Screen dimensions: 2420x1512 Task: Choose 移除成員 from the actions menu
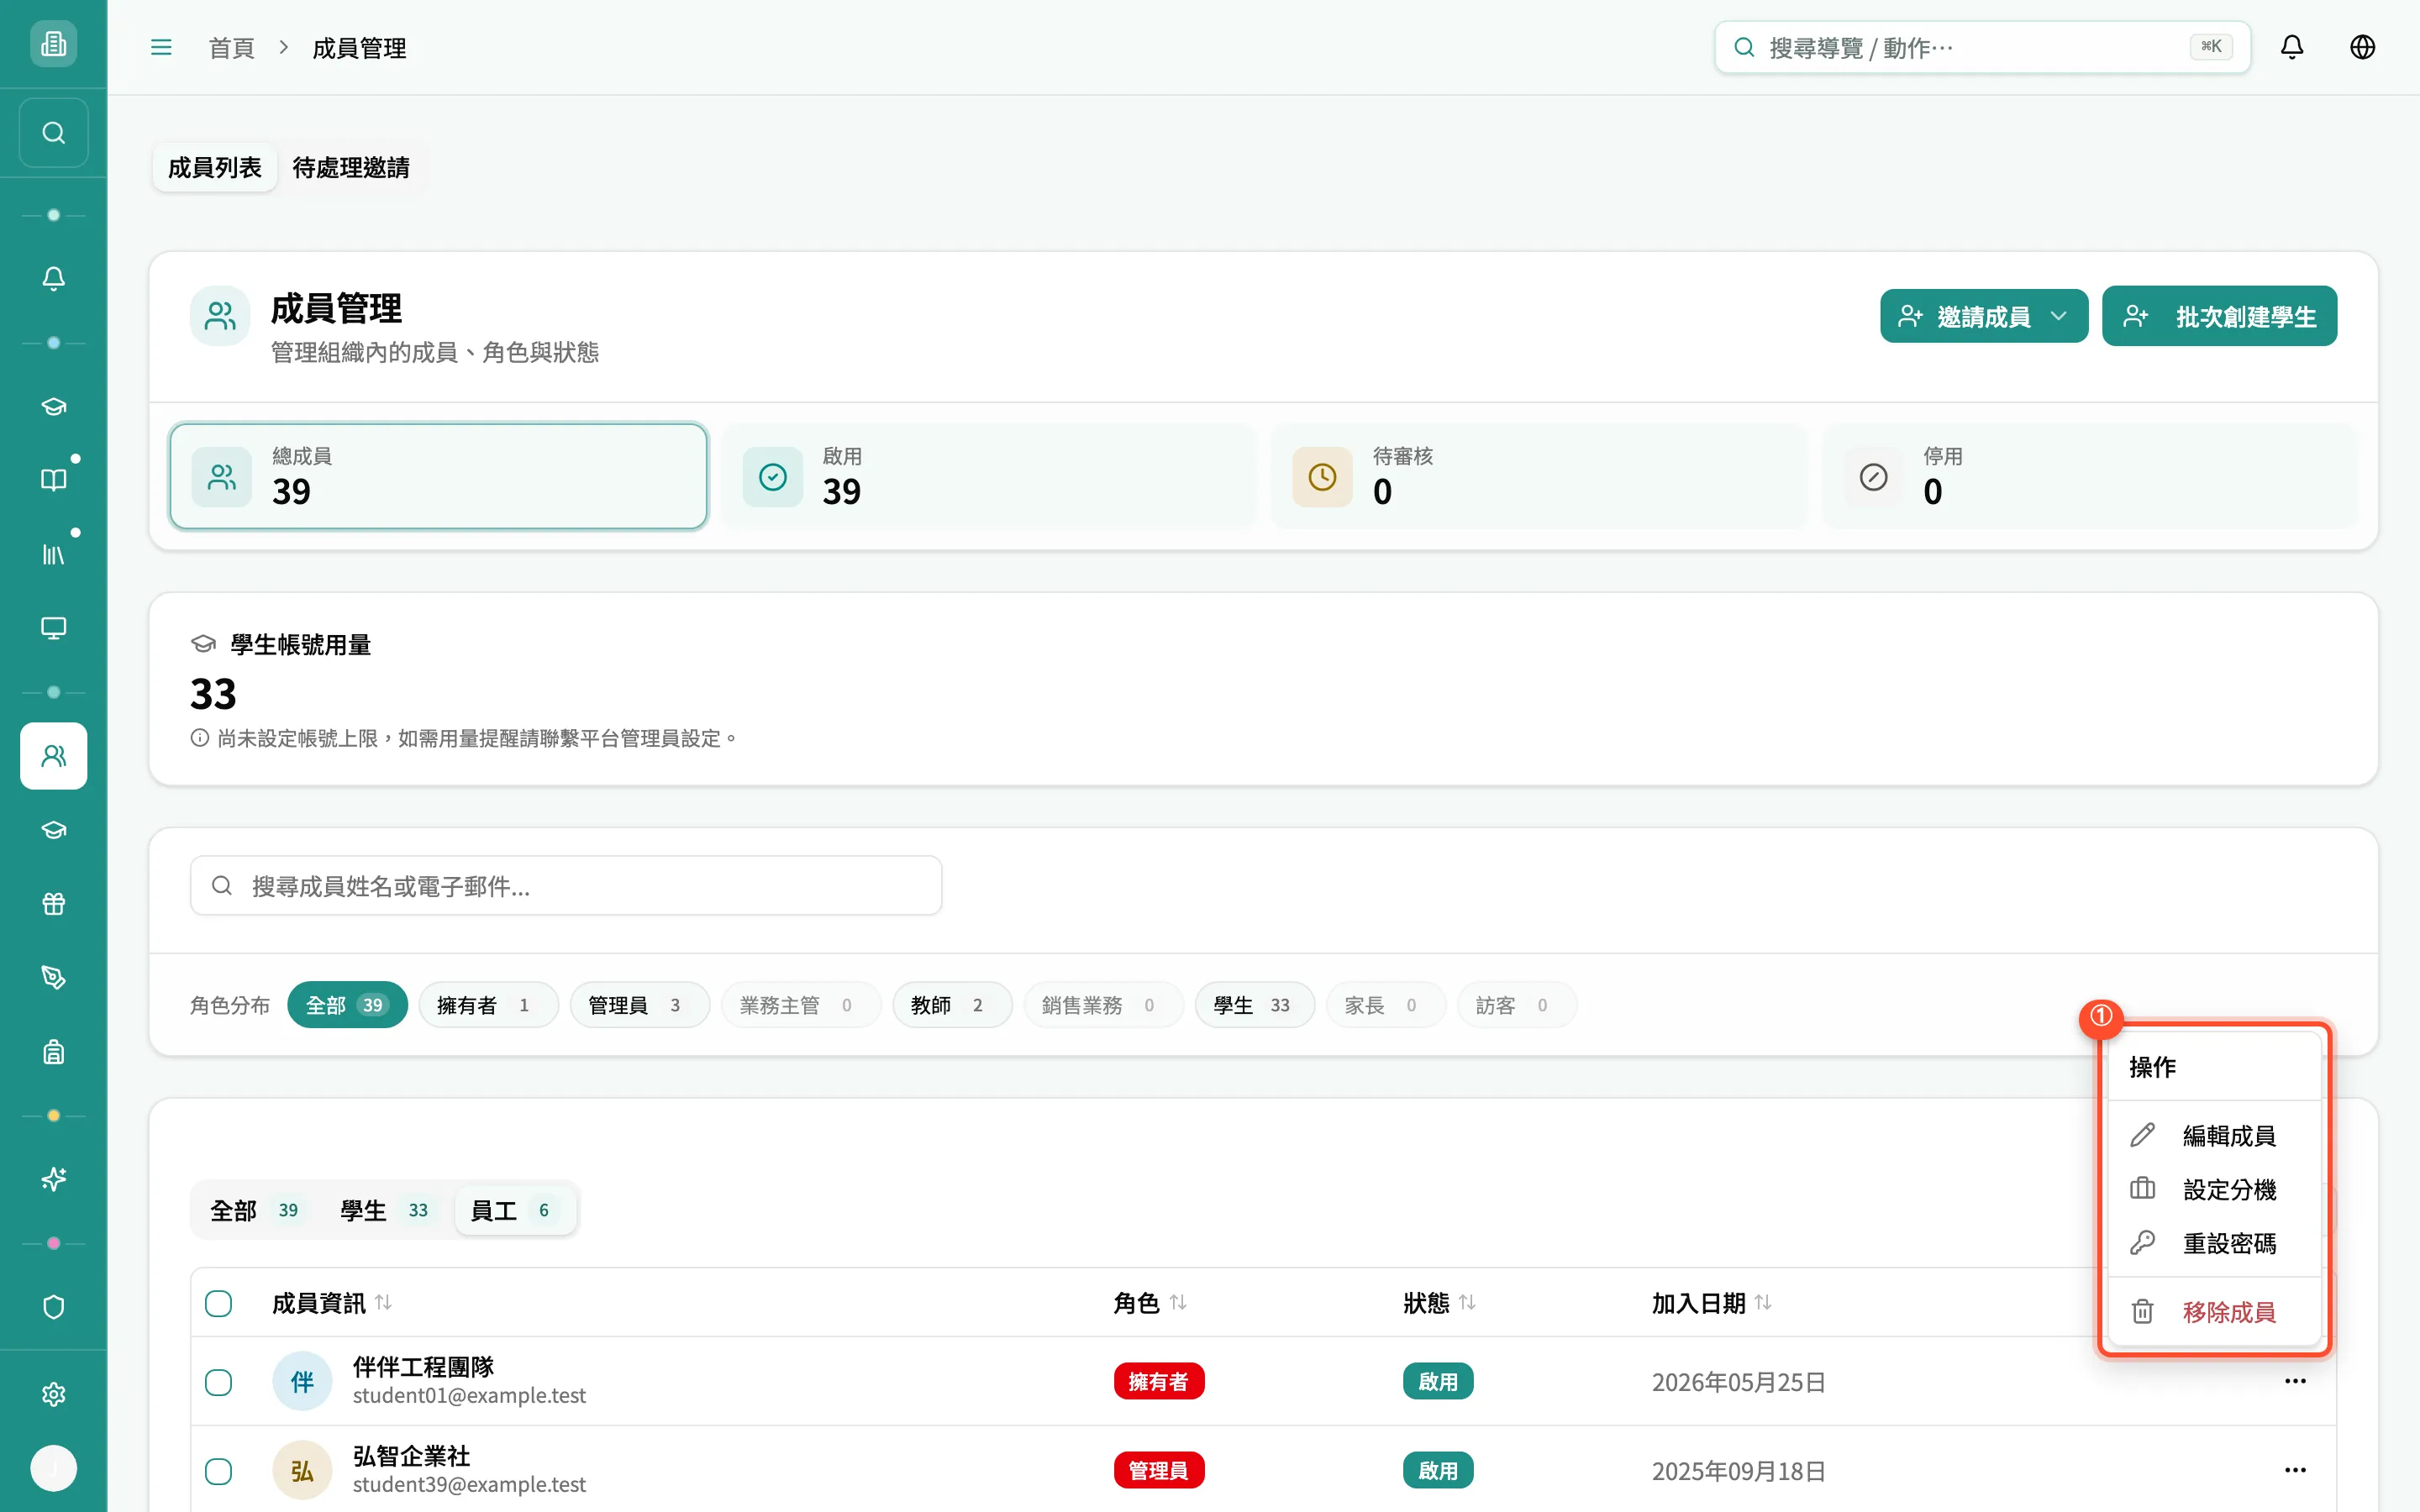(2213, 1311)
